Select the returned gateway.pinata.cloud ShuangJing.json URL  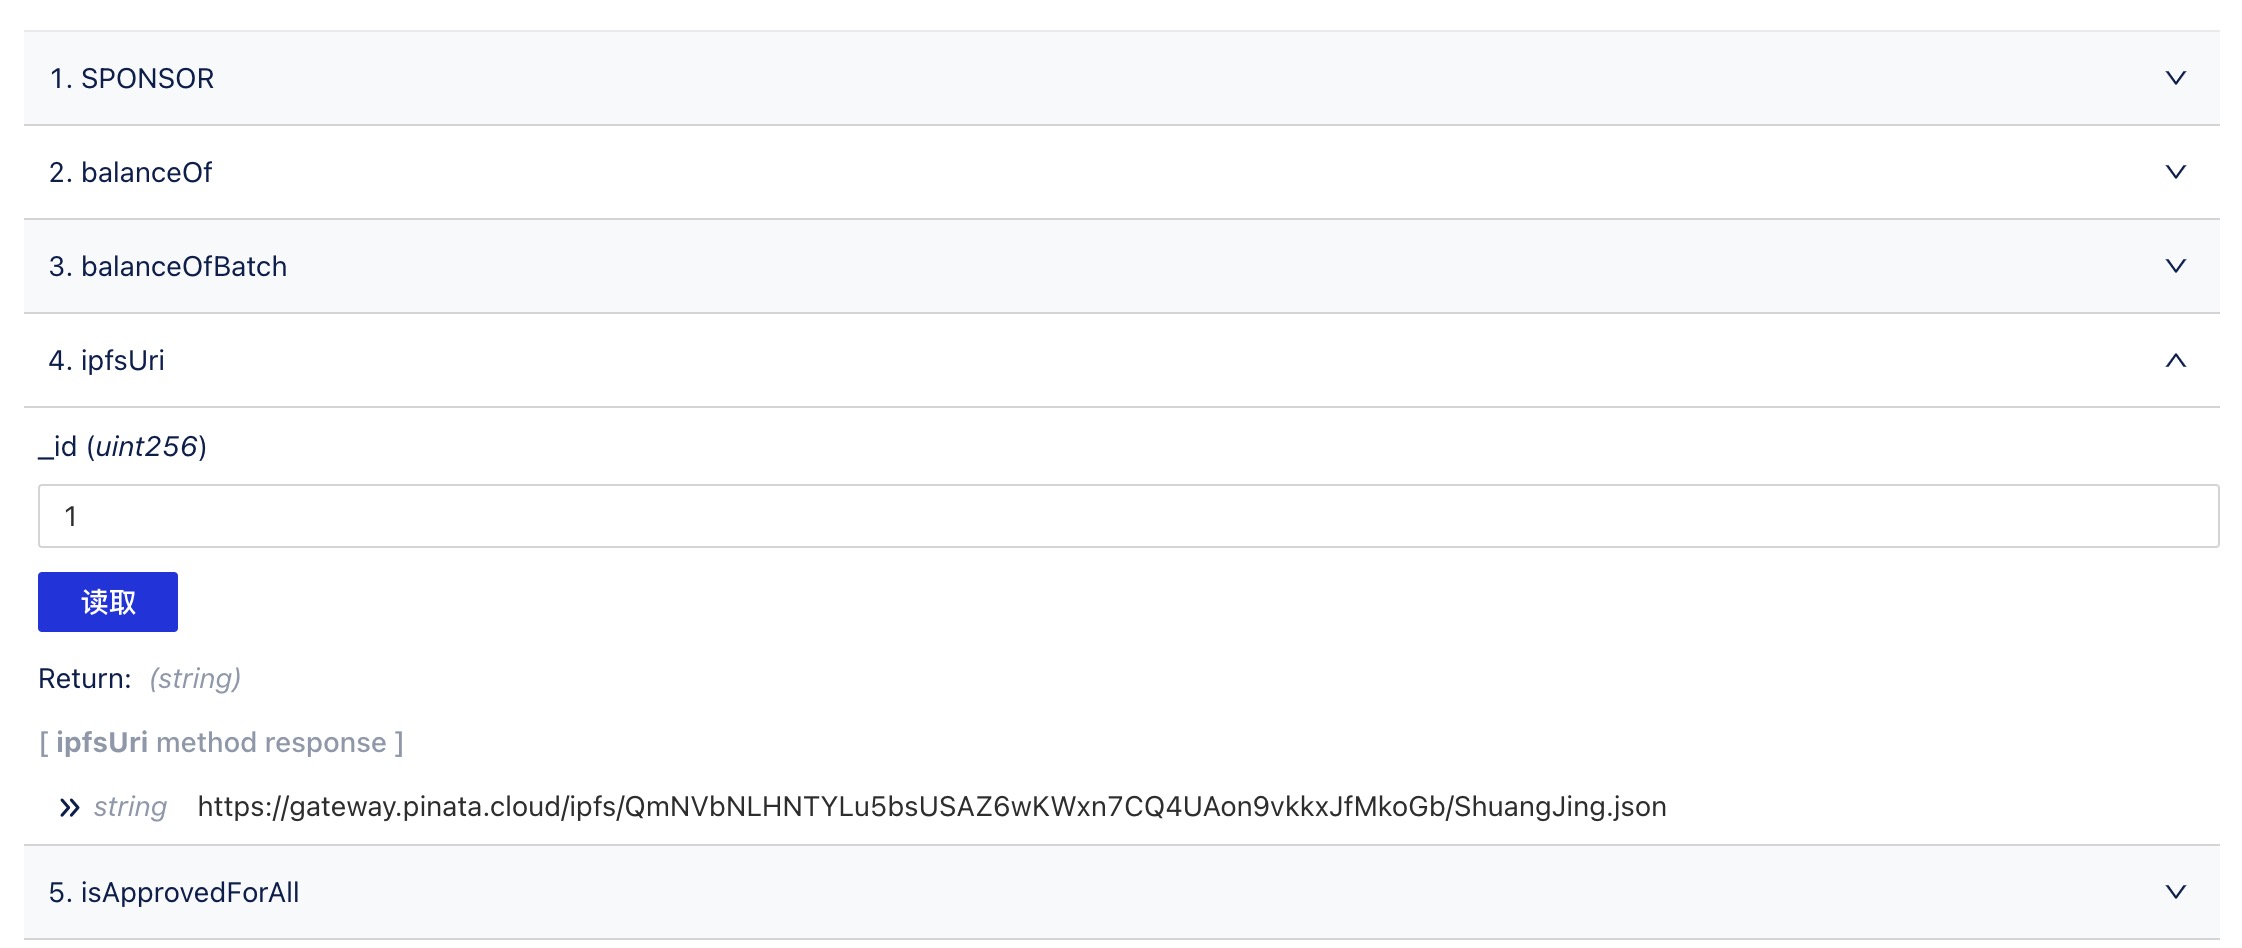(x=932, y=807)
